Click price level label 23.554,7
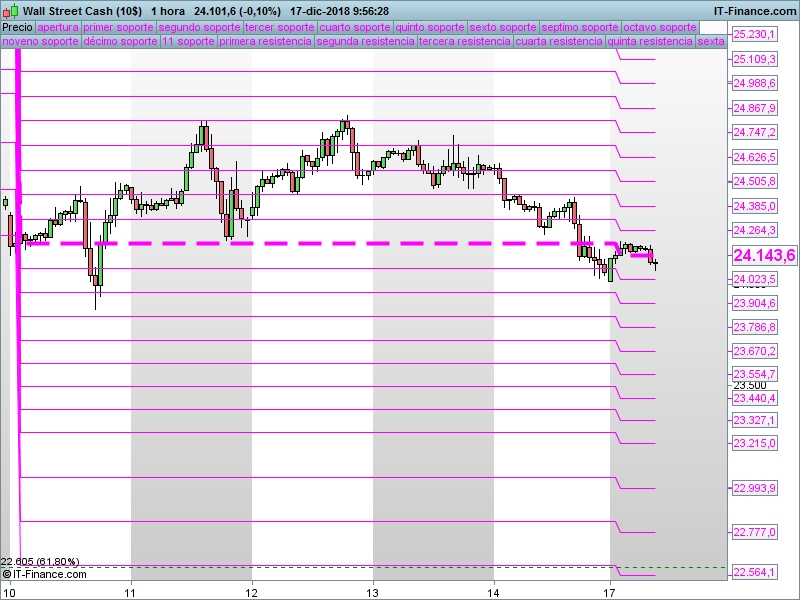Screen dimensions: 800x600 (755, 374)
